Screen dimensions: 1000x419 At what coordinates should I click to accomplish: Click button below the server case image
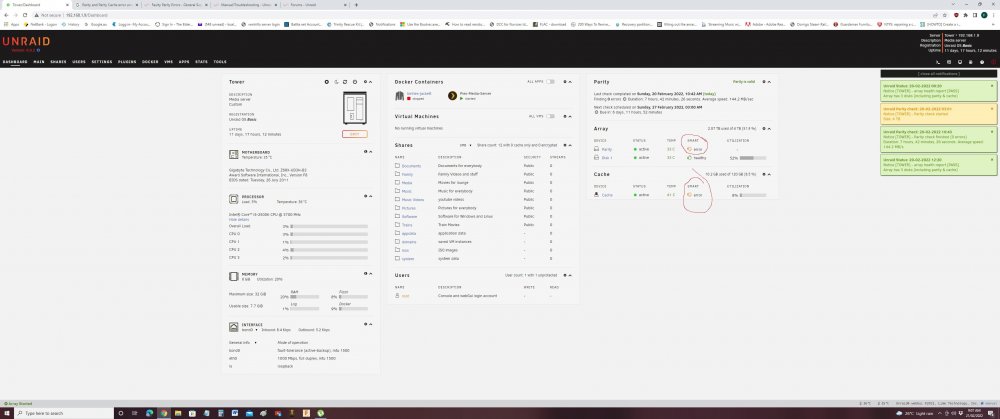pos(355,134)
